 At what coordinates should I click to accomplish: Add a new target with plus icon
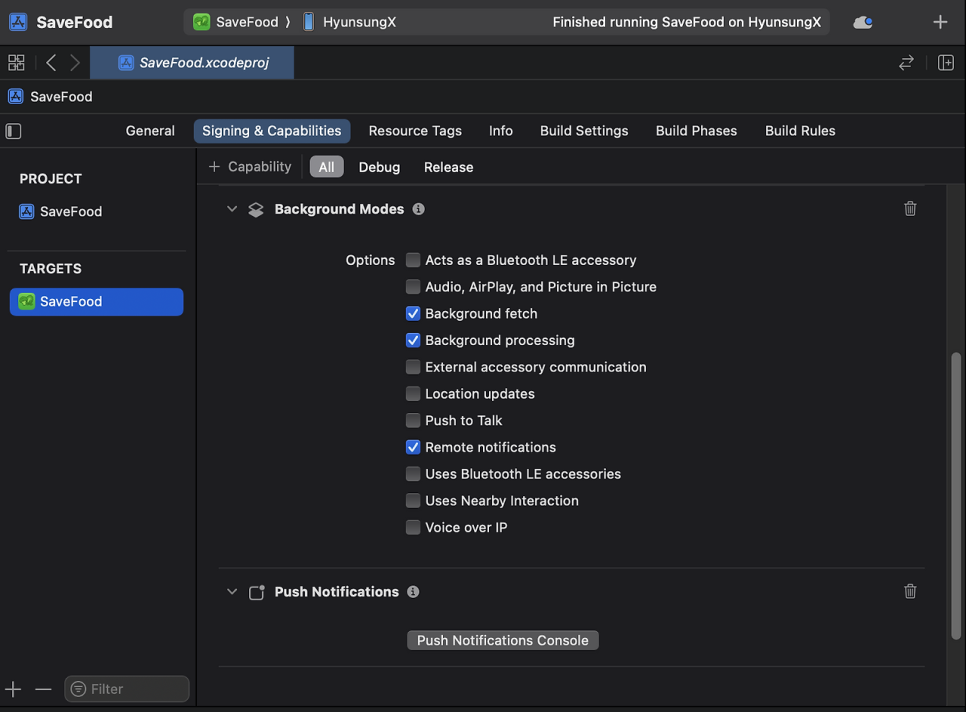(x=13, y=689)
